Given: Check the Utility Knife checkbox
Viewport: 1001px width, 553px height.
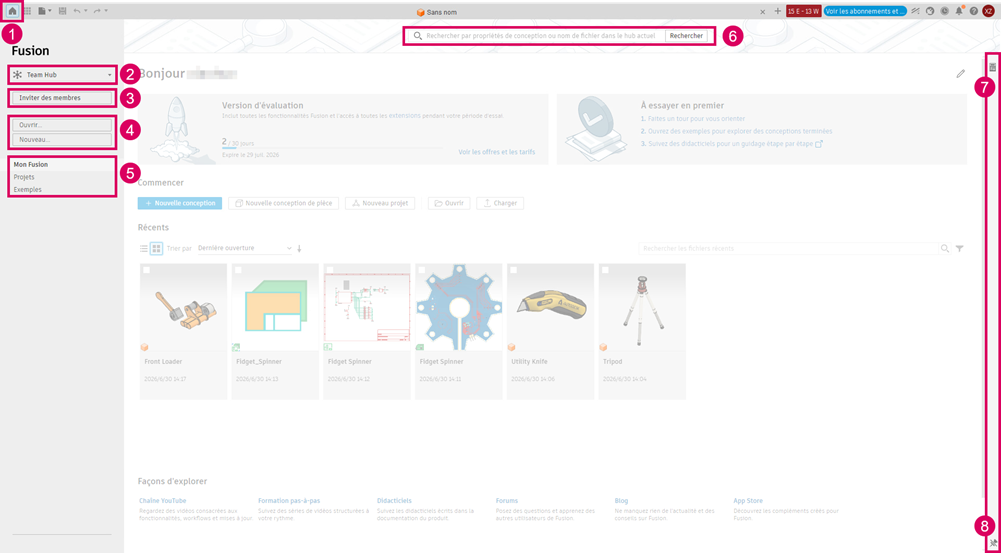Looking at the screenshot, I should pos(514,270).
